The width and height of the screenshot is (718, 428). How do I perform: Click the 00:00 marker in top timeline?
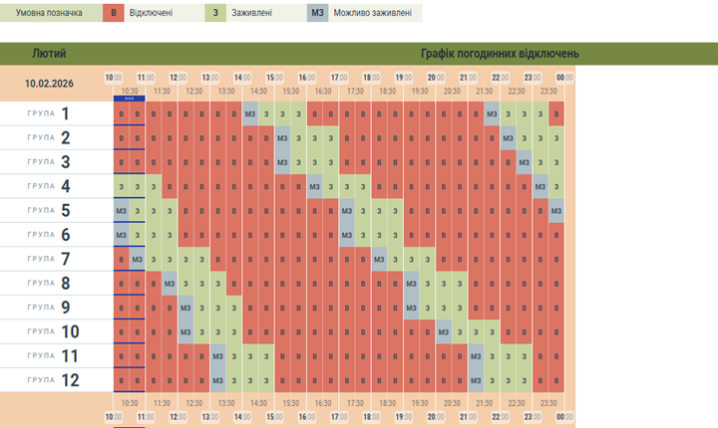[564, 77]
